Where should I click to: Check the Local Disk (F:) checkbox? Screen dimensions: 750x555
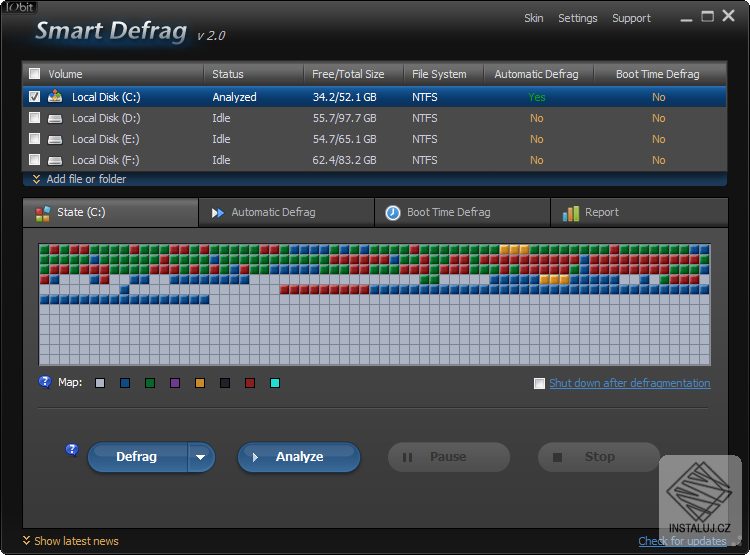click(x=34, y=160)
